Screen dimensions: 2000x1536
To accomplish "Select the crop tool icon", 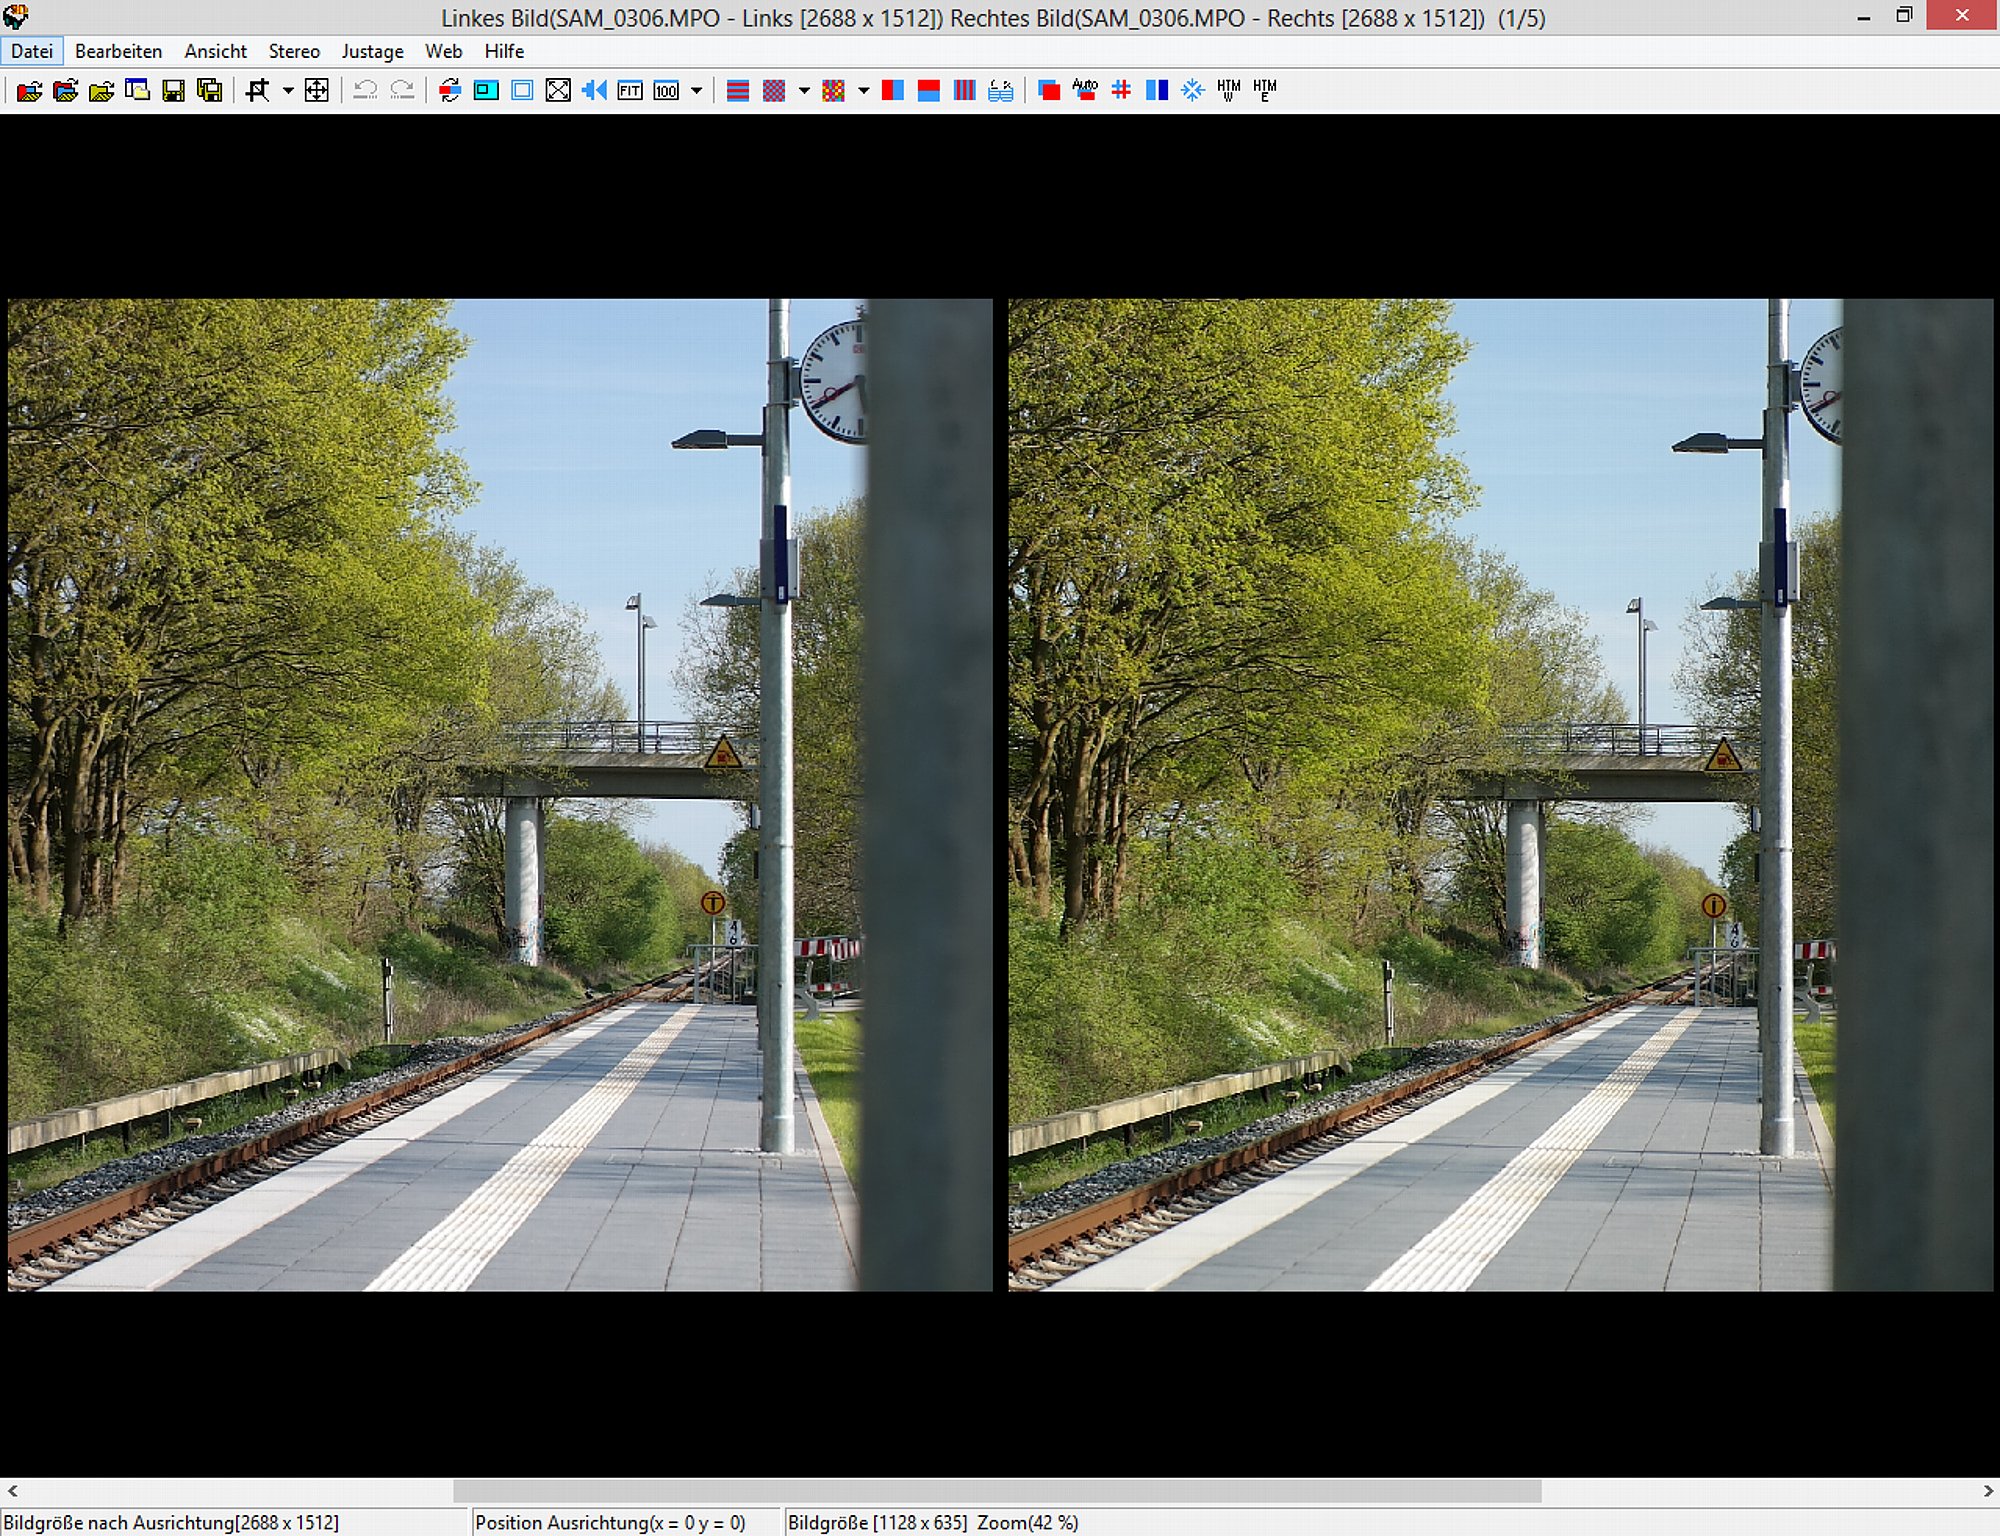I will (x=257, y=91).
